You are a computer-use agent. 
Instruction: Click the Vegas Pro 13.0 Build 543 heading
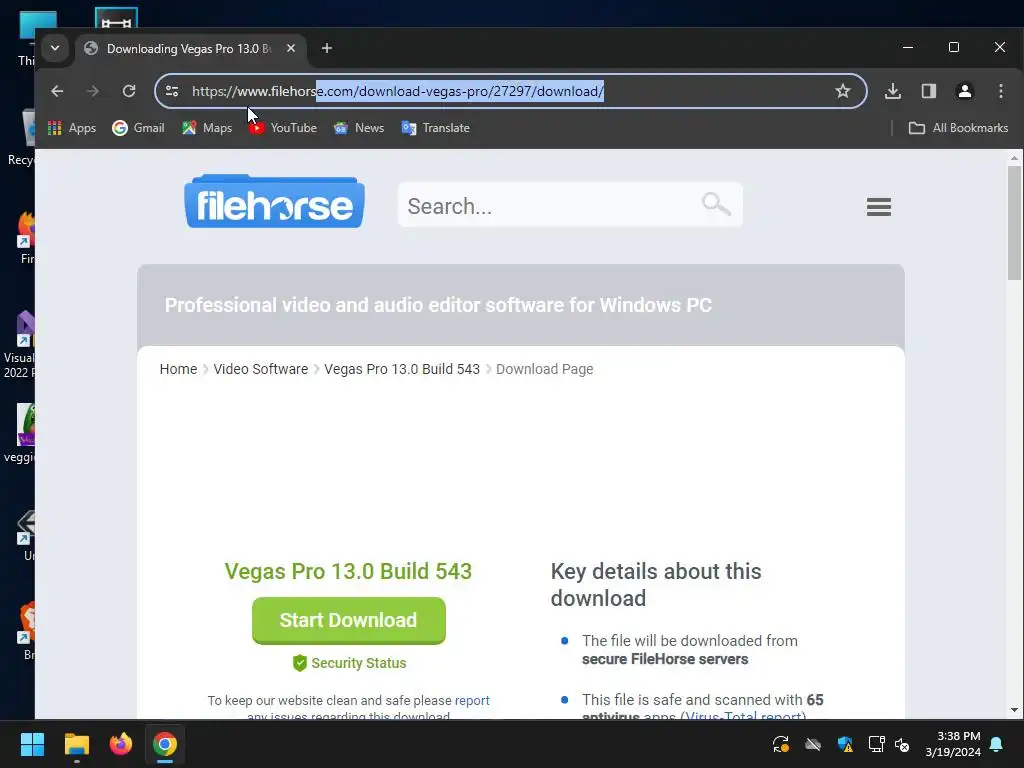pos(348,571)
